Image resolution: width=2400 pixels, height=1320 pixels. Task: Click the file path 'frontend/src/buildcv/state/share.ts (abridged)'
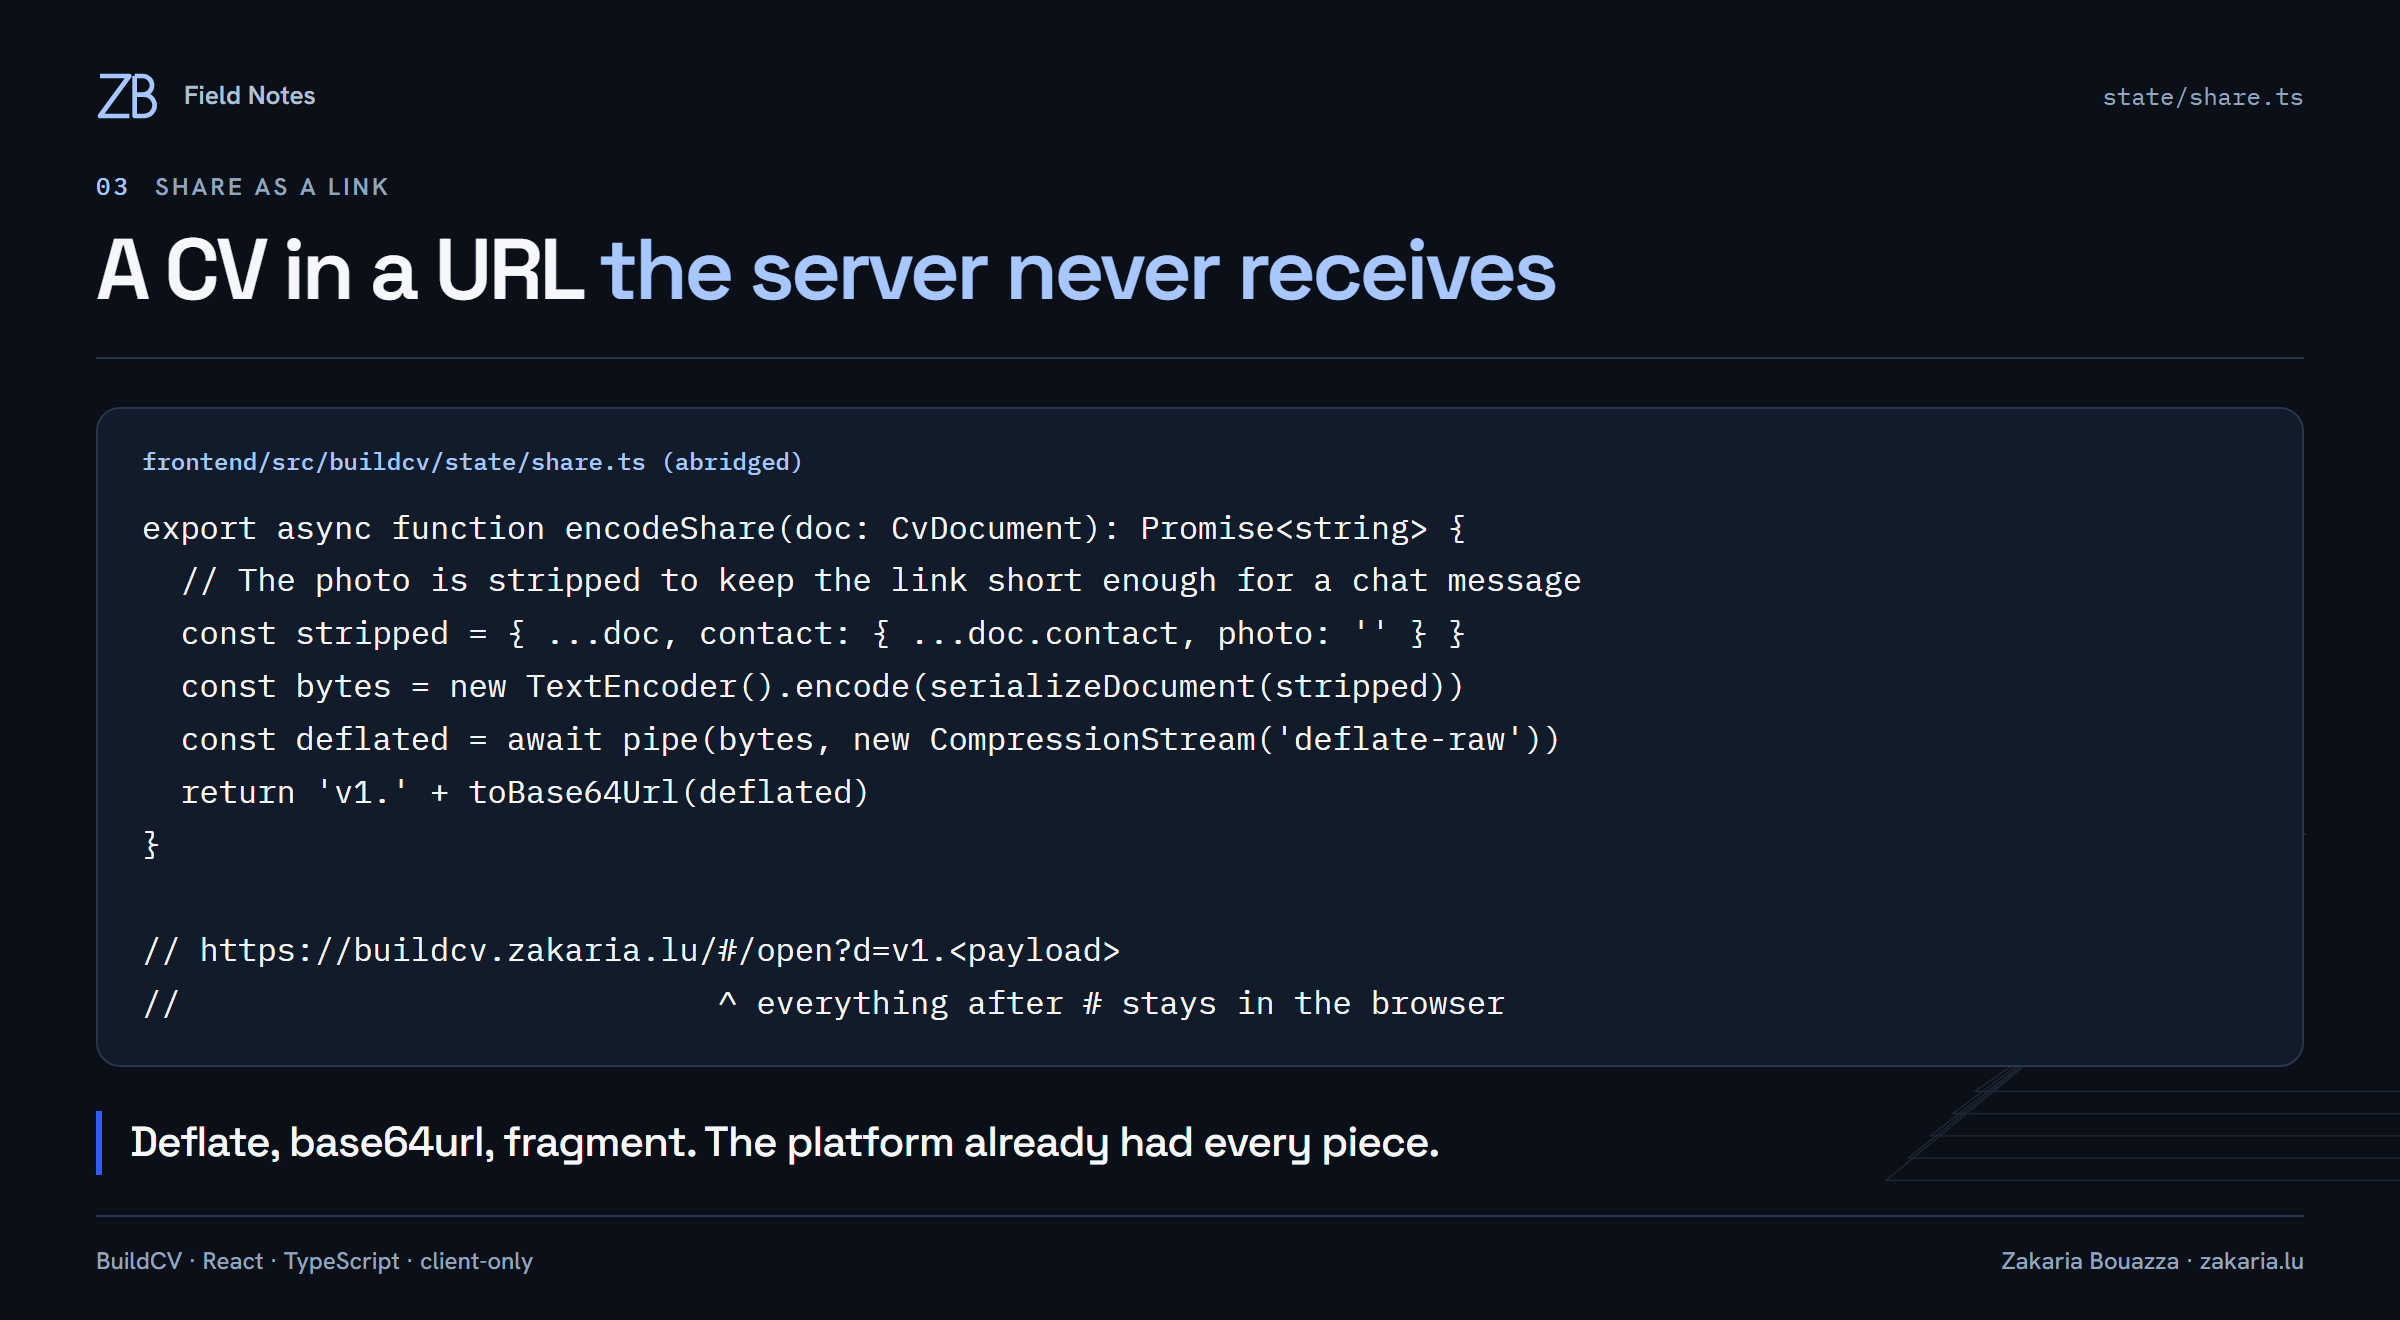(x=472, y=462)
